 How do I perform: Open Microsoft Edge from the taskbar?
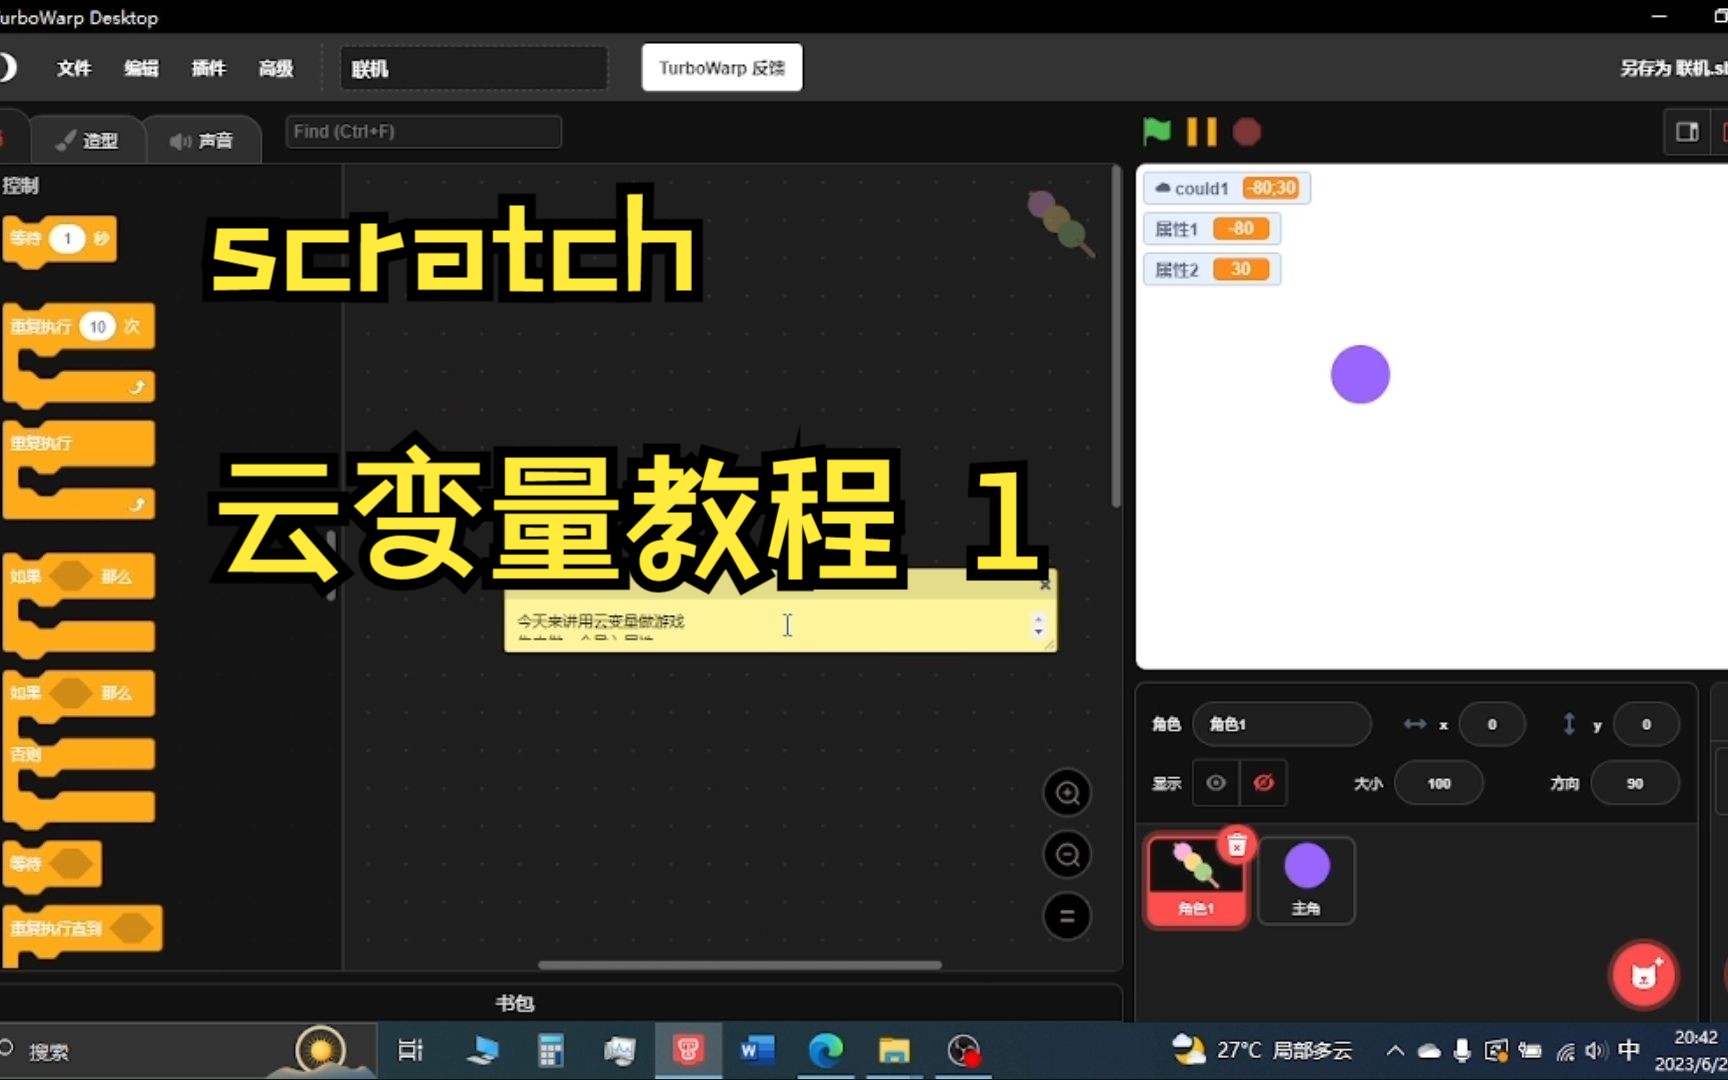click(826, 1051)
